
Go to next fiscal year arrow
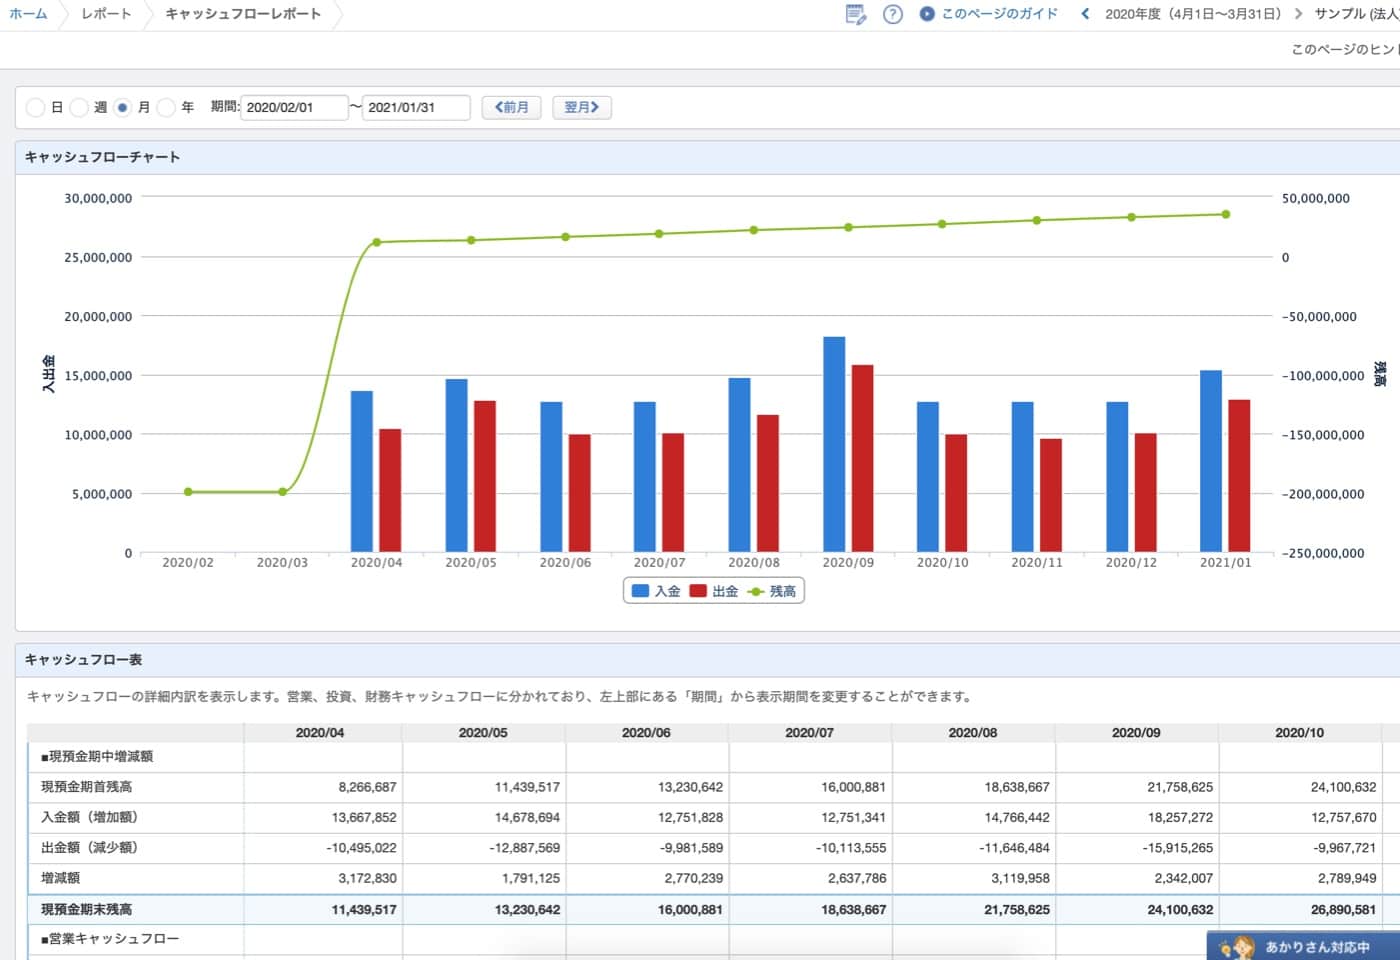pyautogui.click(x=1298, y=14)
